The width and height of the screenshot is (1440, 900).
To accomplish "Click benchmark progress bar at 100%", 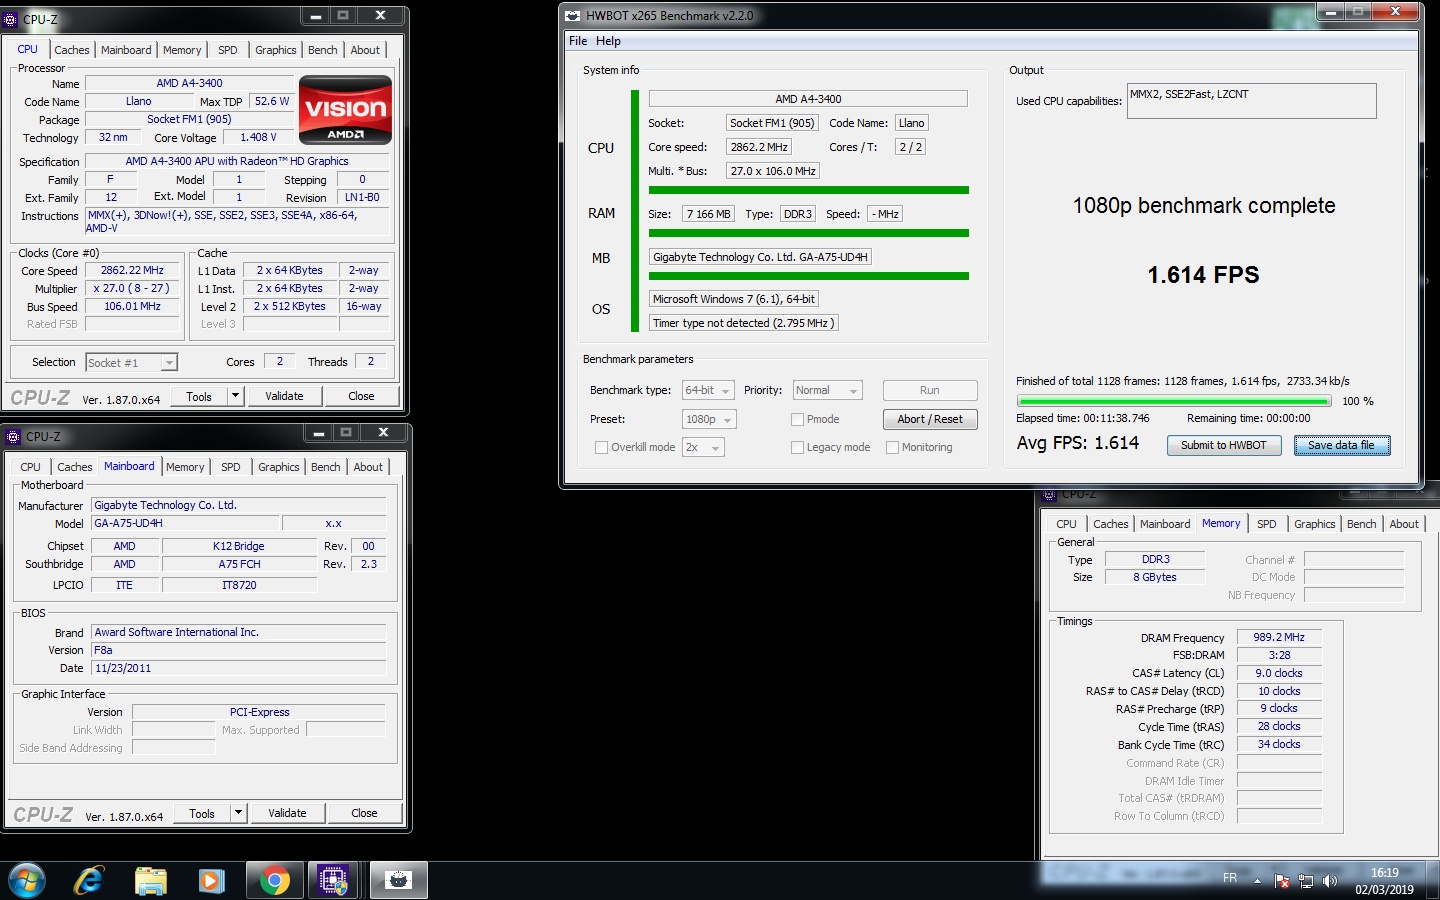I will pos(1174,401).
